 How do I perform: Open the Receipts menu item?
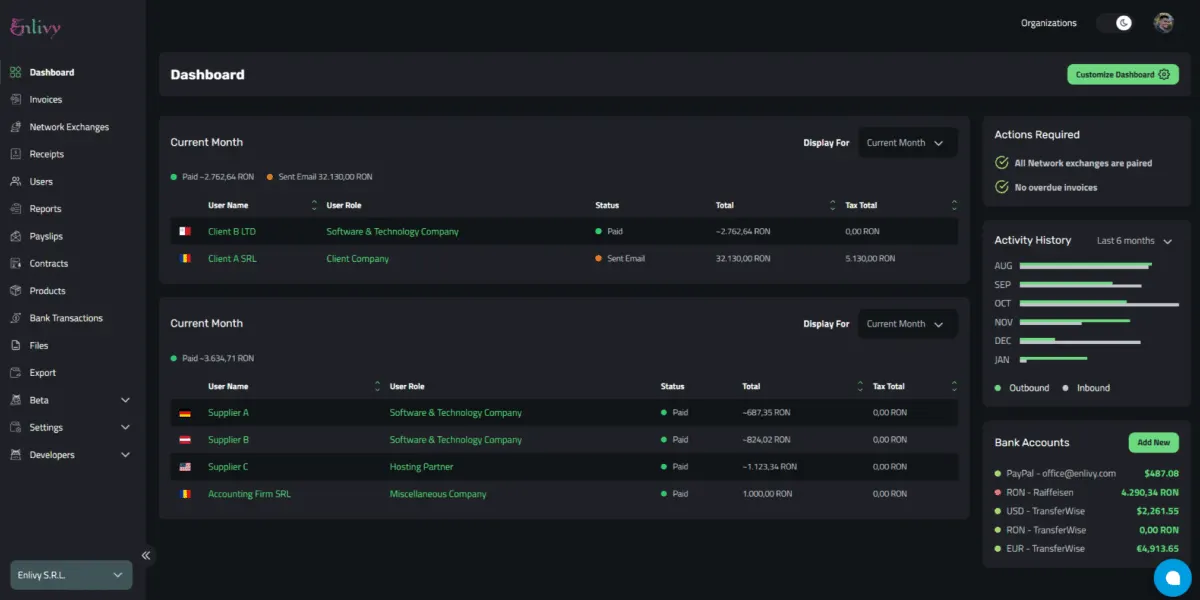47,154
